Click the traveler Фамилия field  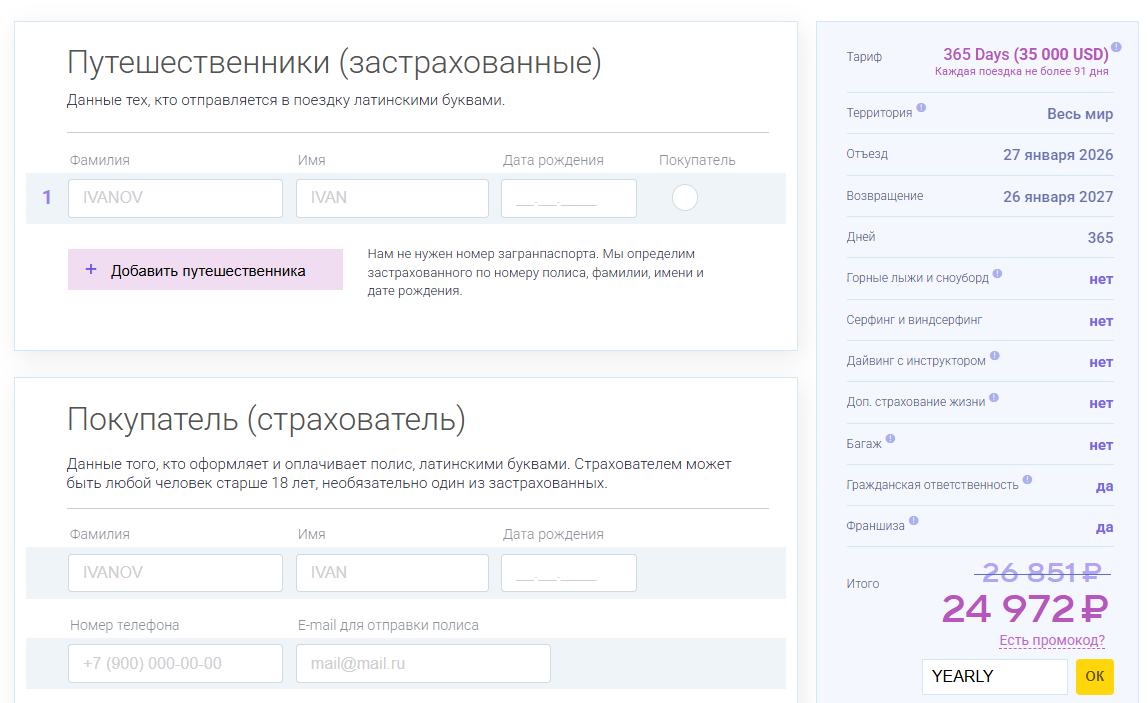coord(175,198)
